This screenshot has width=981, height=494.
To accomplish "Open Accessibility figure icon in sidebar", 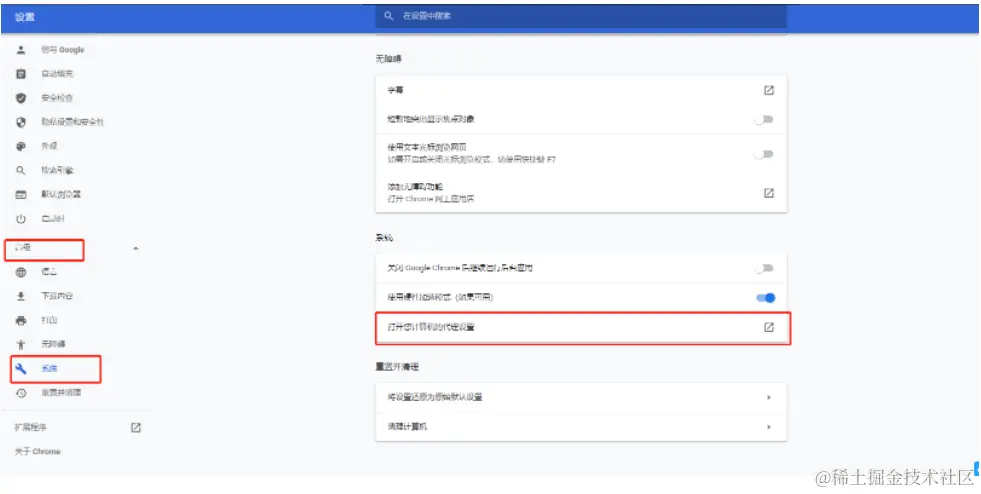I will tap(21, 344).
